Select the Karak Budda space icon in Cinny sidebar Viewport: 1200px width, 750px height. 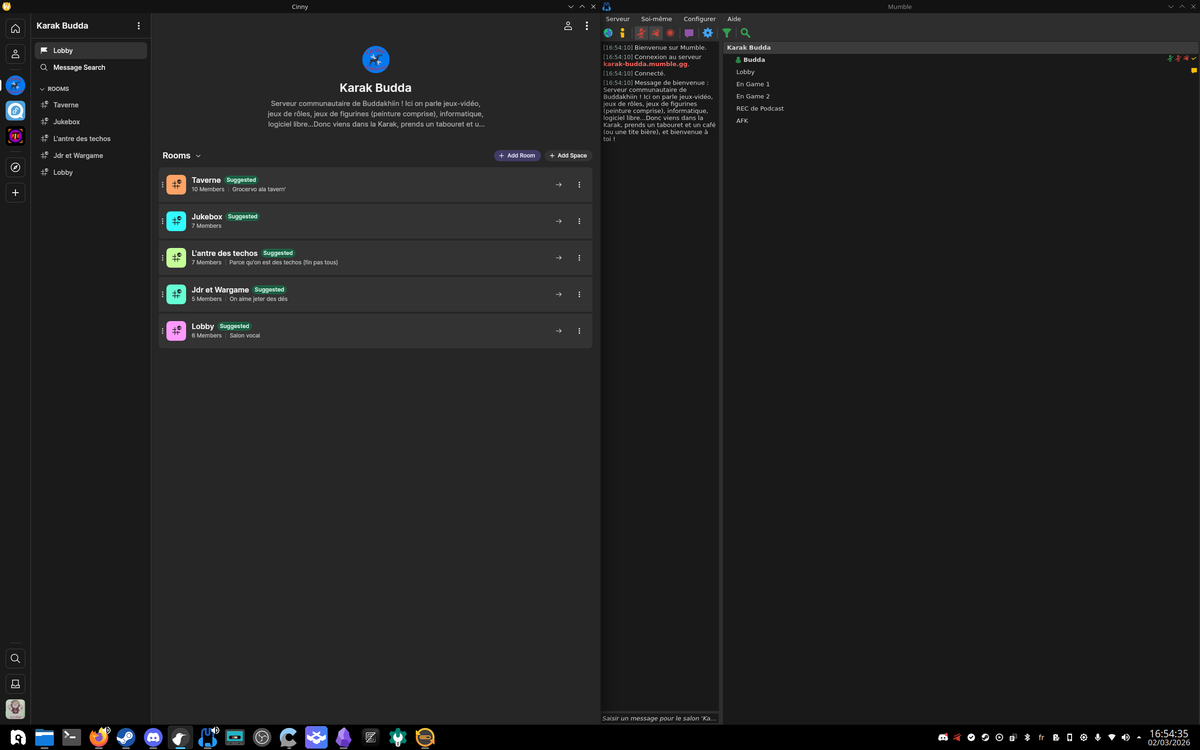pyautogui.click(x=15, y=85)
